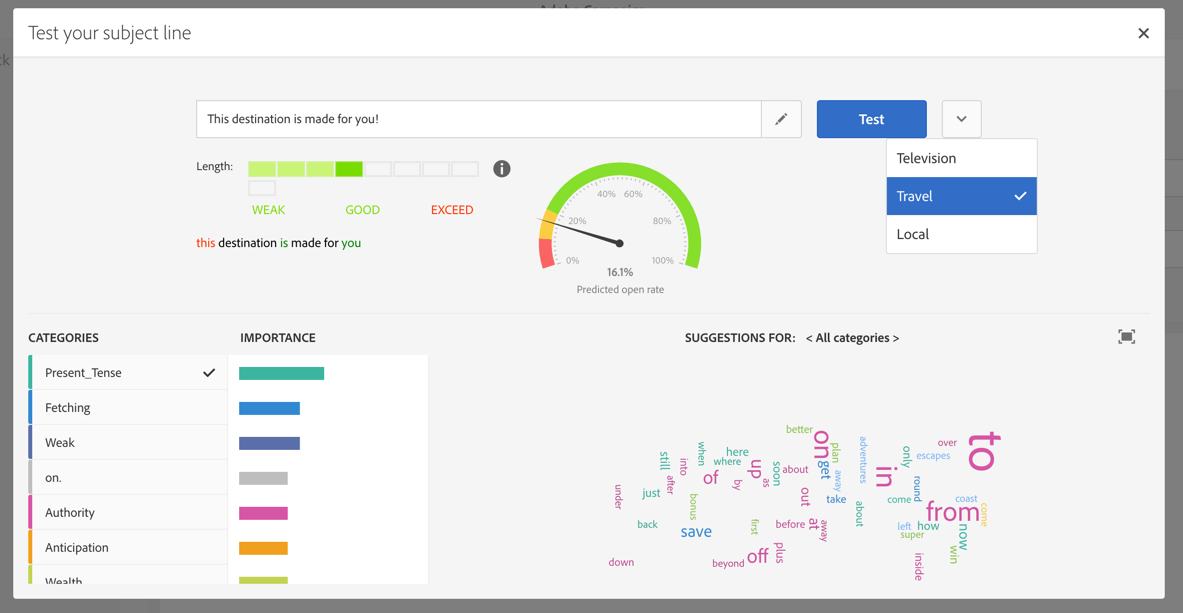Screen dimensions: 1183x613
Task: Click the word 'from' in the word cloud
Action: tap(952, 512)
